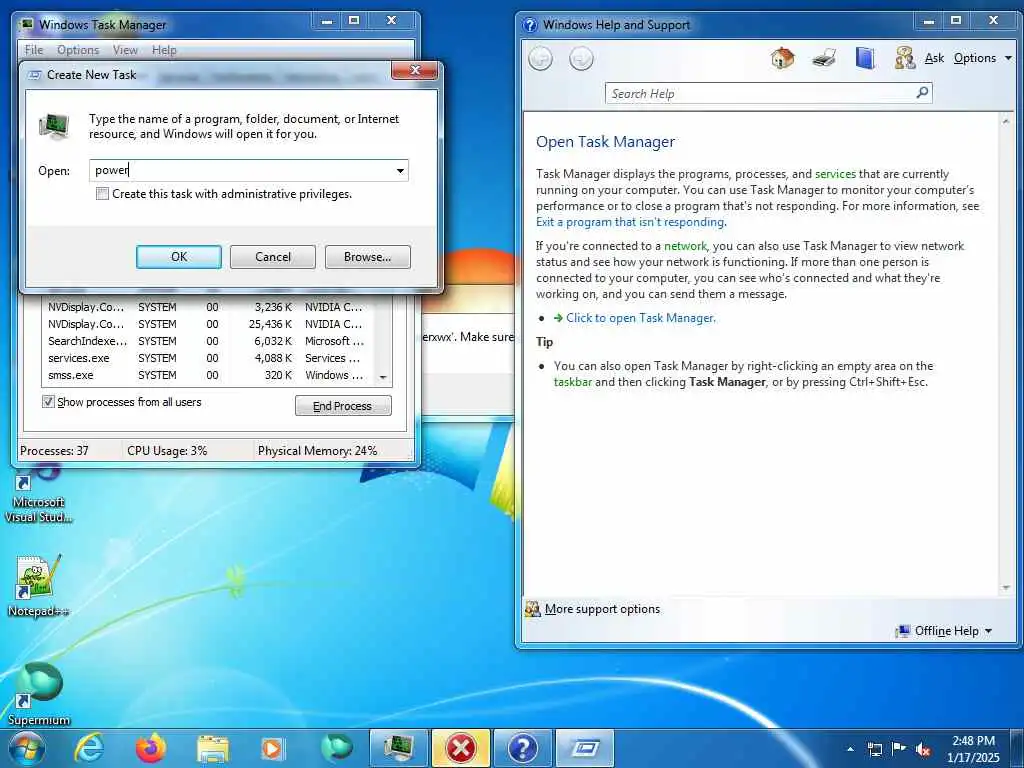
Task: Open Notepad++ desktop shortcut
Action: click(37, 586)
